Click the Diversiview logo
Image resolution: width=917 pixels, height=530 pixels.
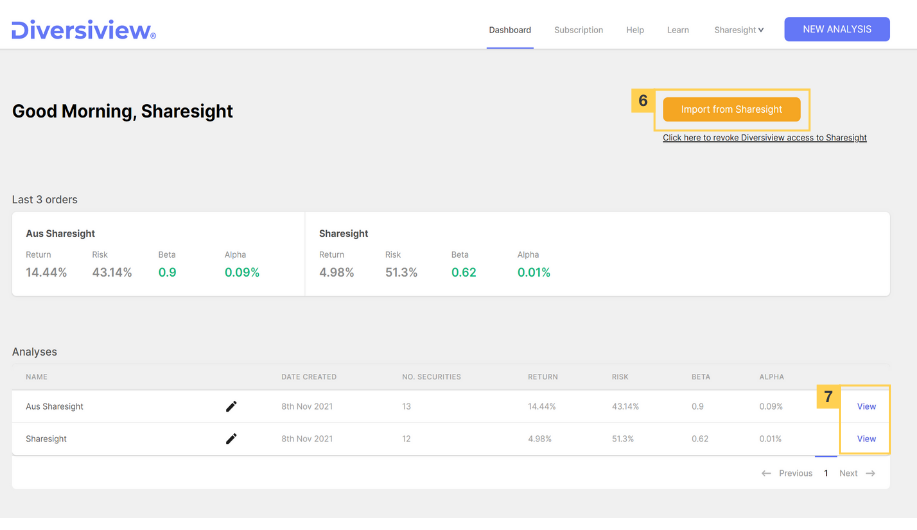84,30
